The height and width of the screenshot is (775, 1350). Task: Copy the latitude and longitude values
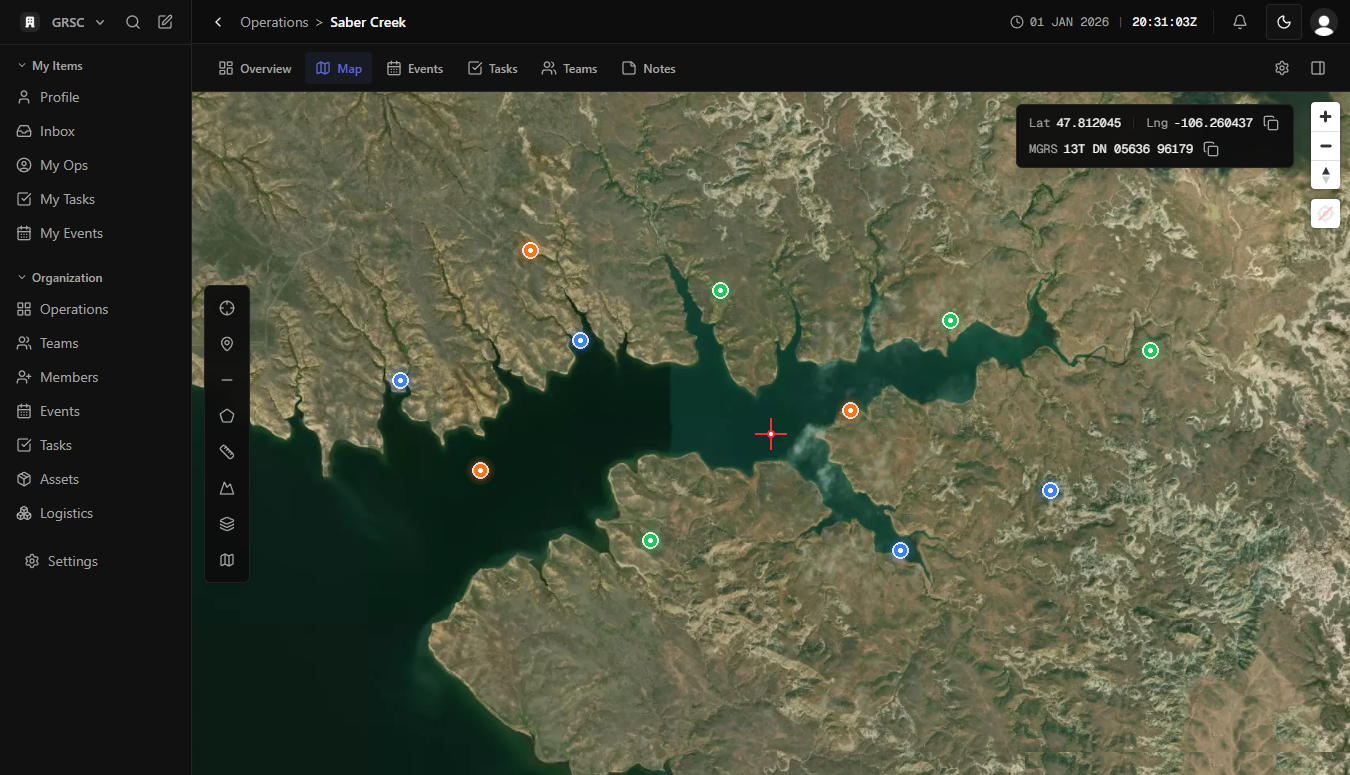1271,123
